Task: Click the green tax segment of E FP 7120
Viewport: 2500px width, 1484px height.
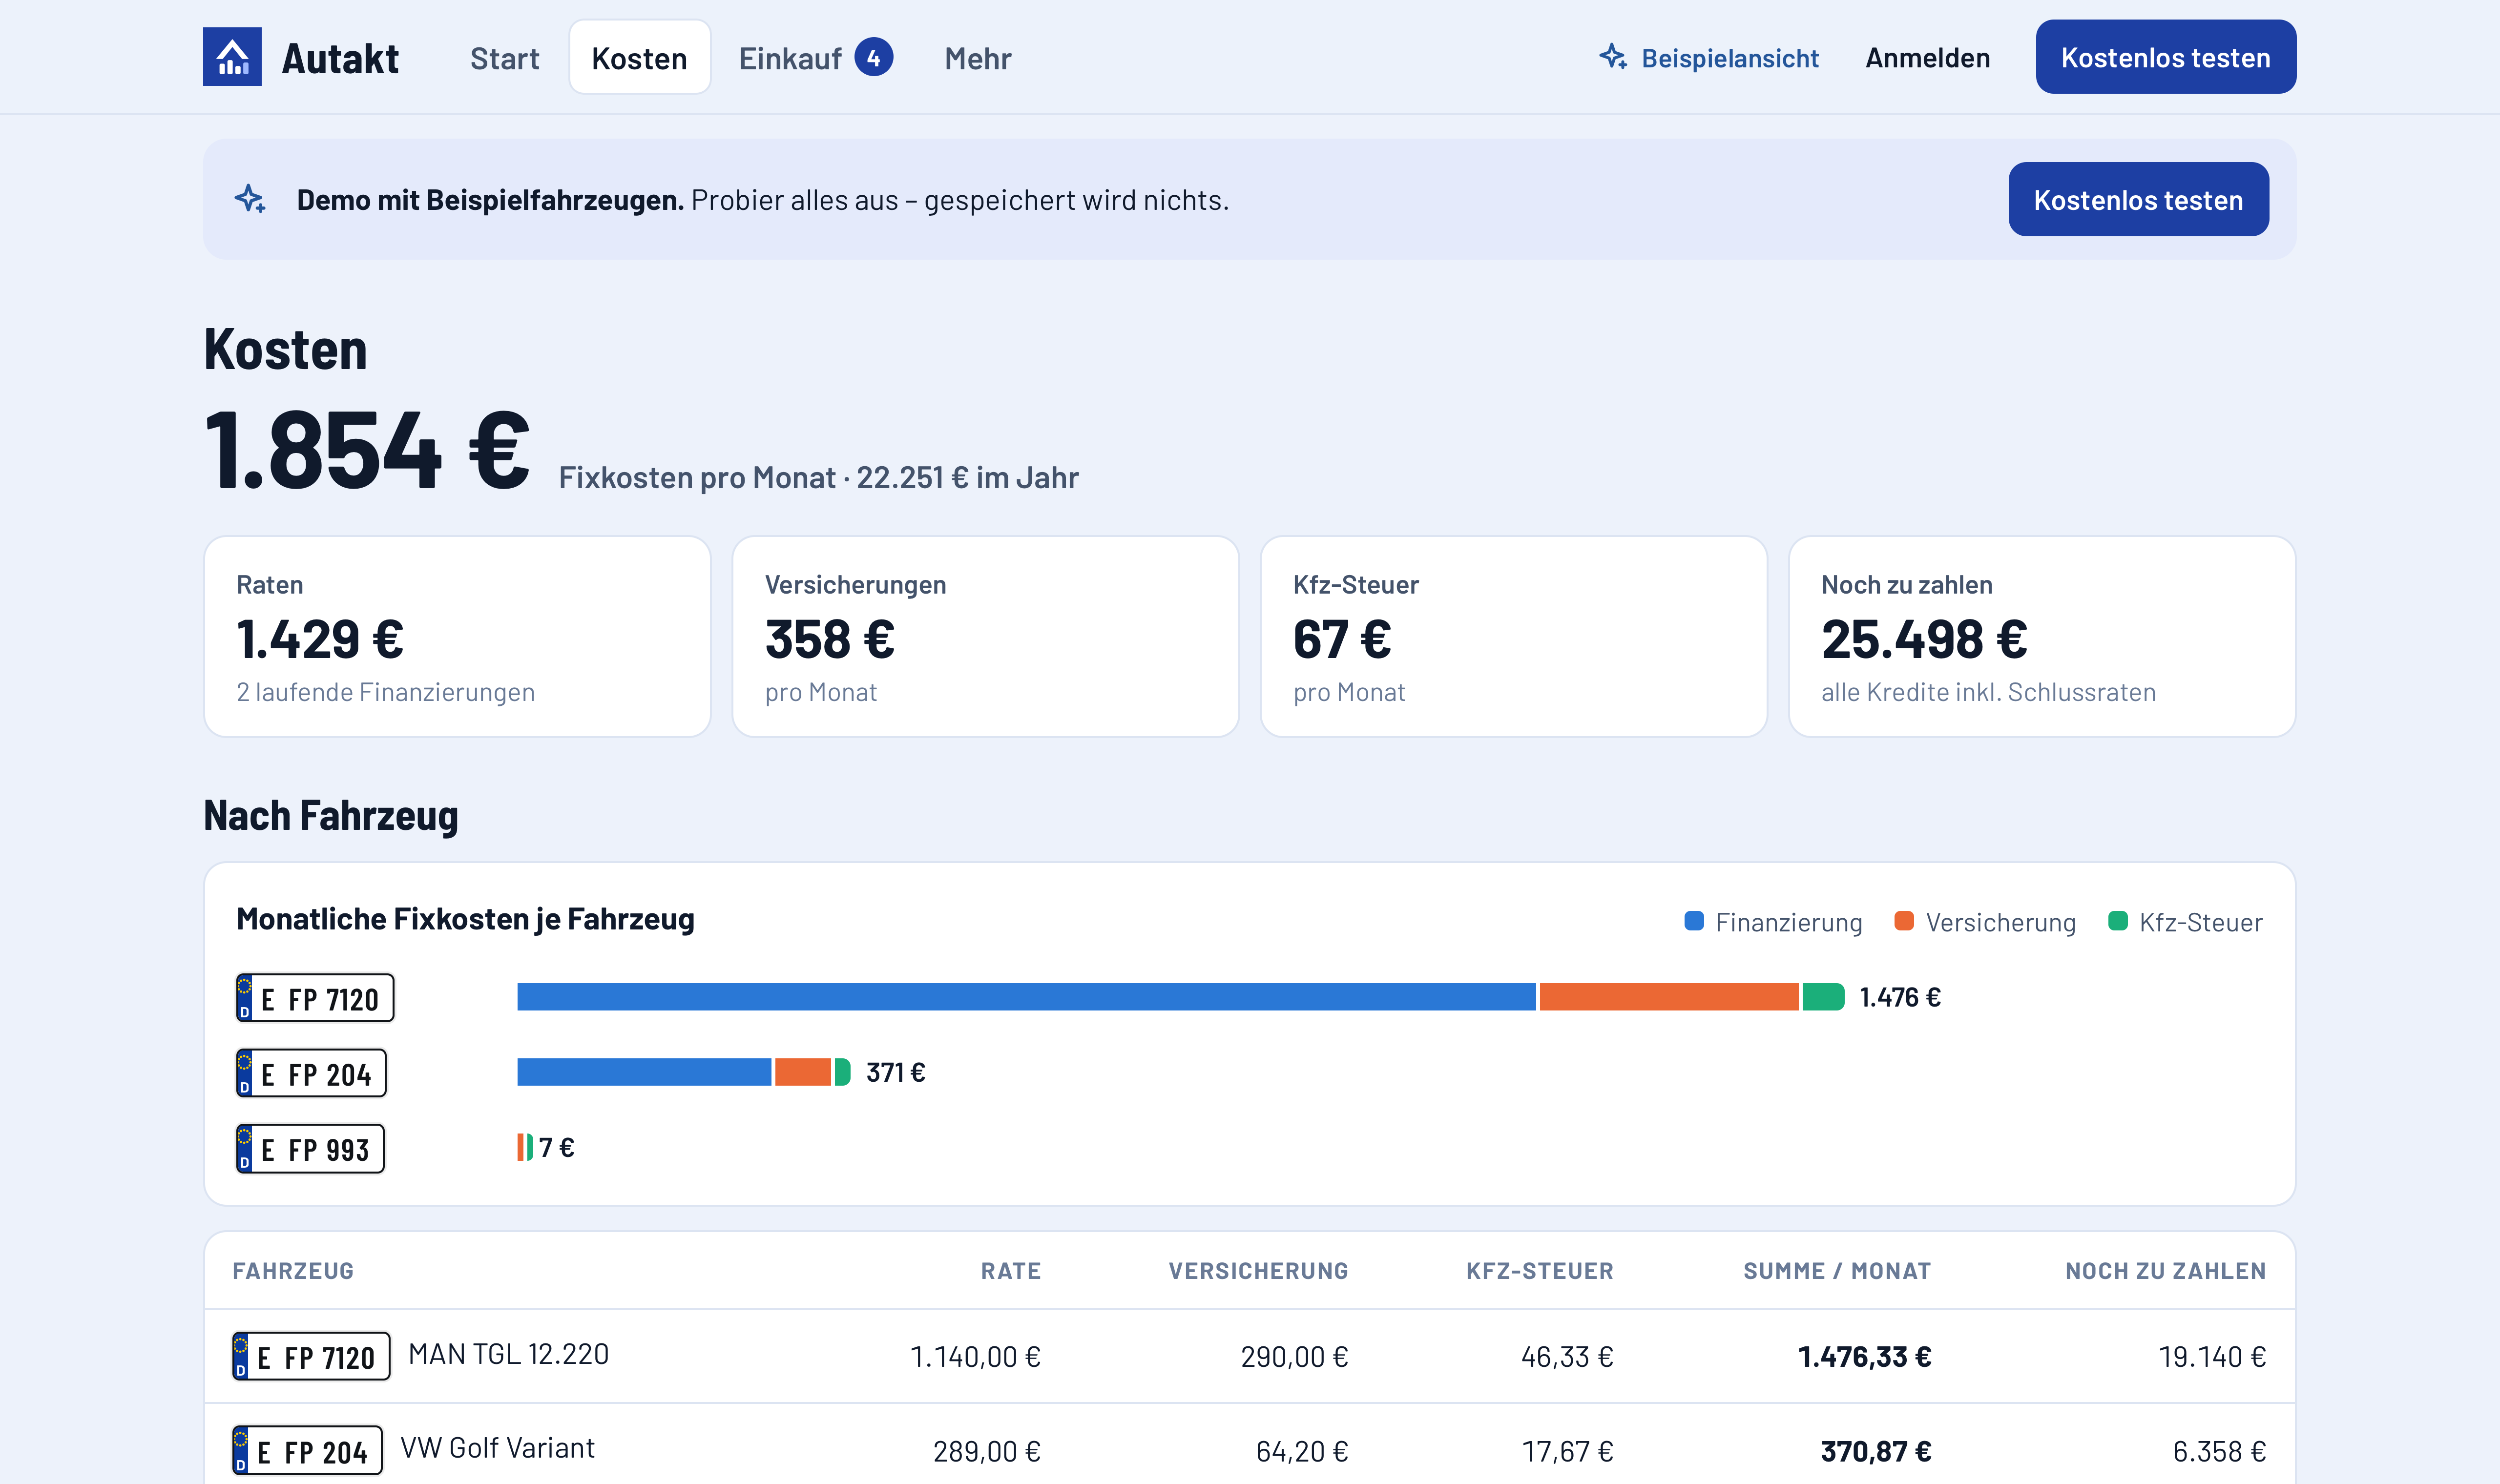Action: [1823, 997]
